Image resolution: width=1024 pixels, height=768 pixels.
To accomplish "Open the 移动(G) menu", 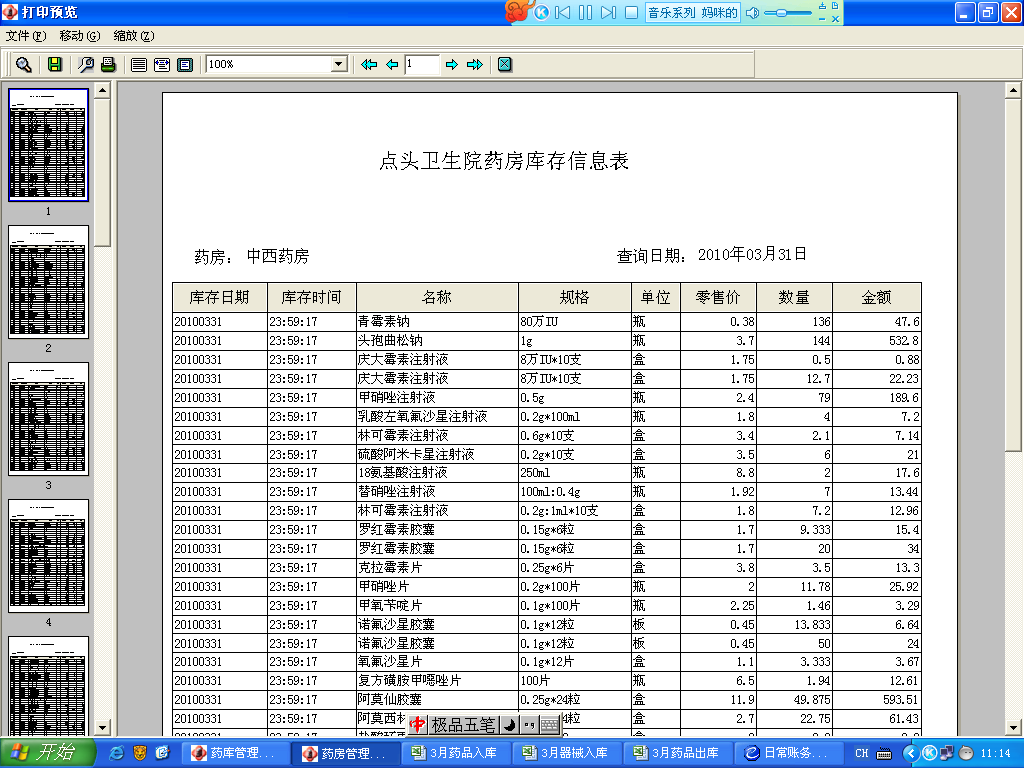I will tap(80, 36).
